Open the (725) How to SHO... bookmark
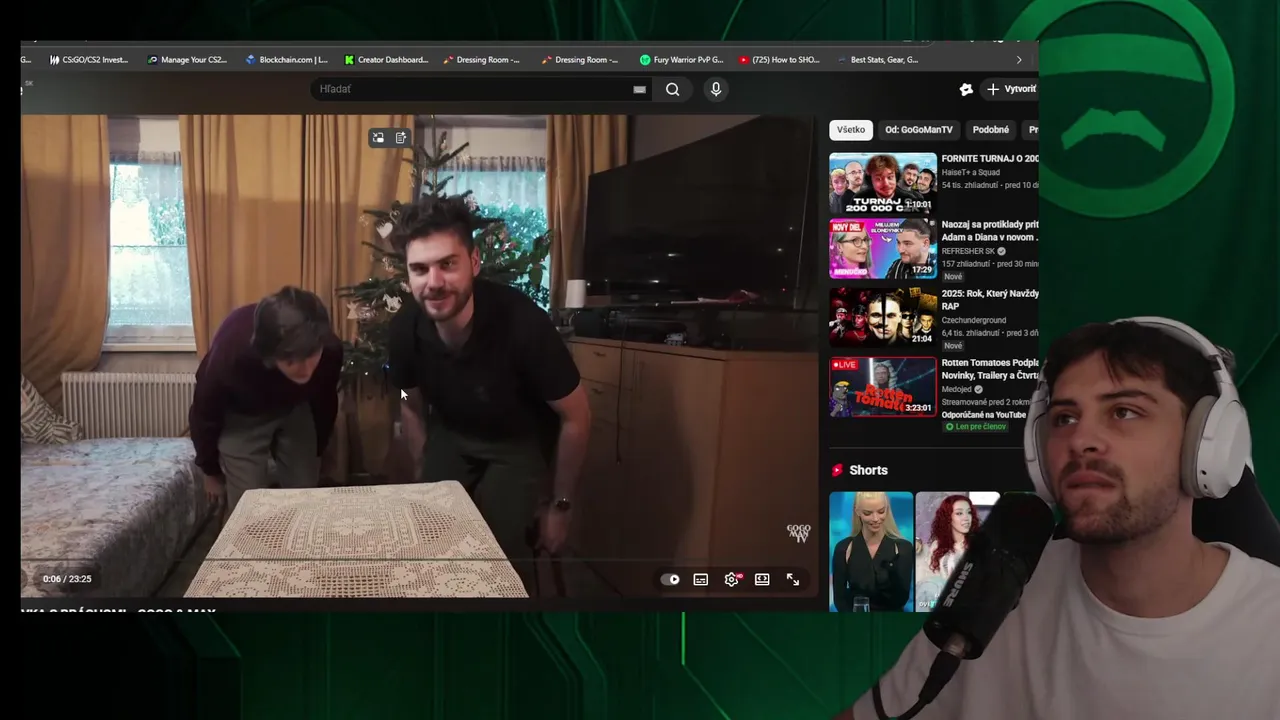1280x720 pixels. point(779,60)
